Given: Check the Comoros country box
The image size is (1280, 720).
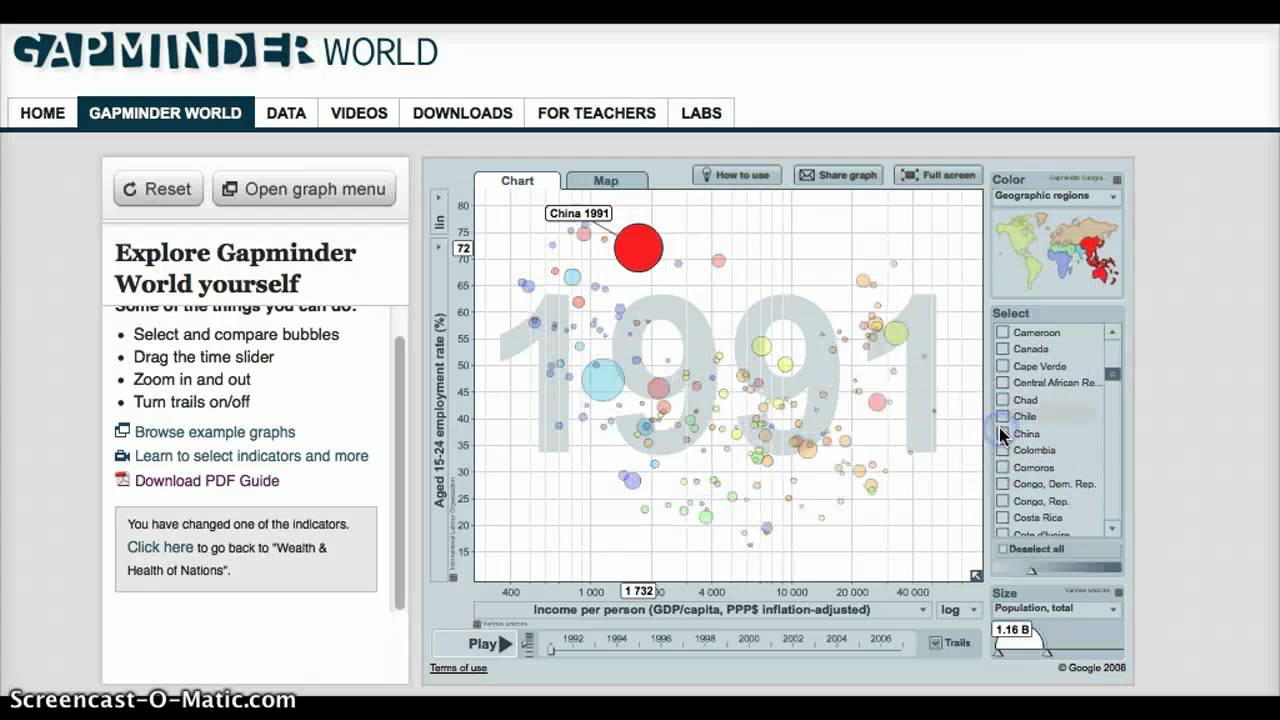Looking at the screenshot, I should [x=1003, y=467].
